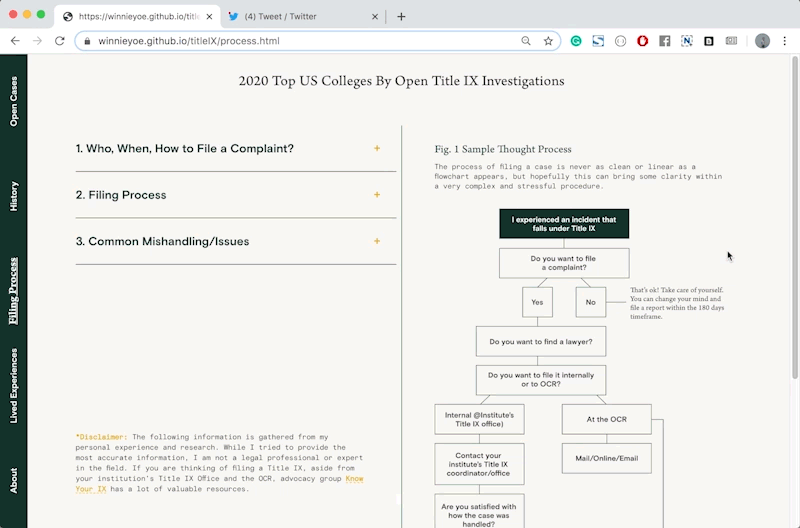The height and width of the screenshot is (528, 800).
Task: Switch to the Tweet / Twitter tab
Action: coord(303,16)
